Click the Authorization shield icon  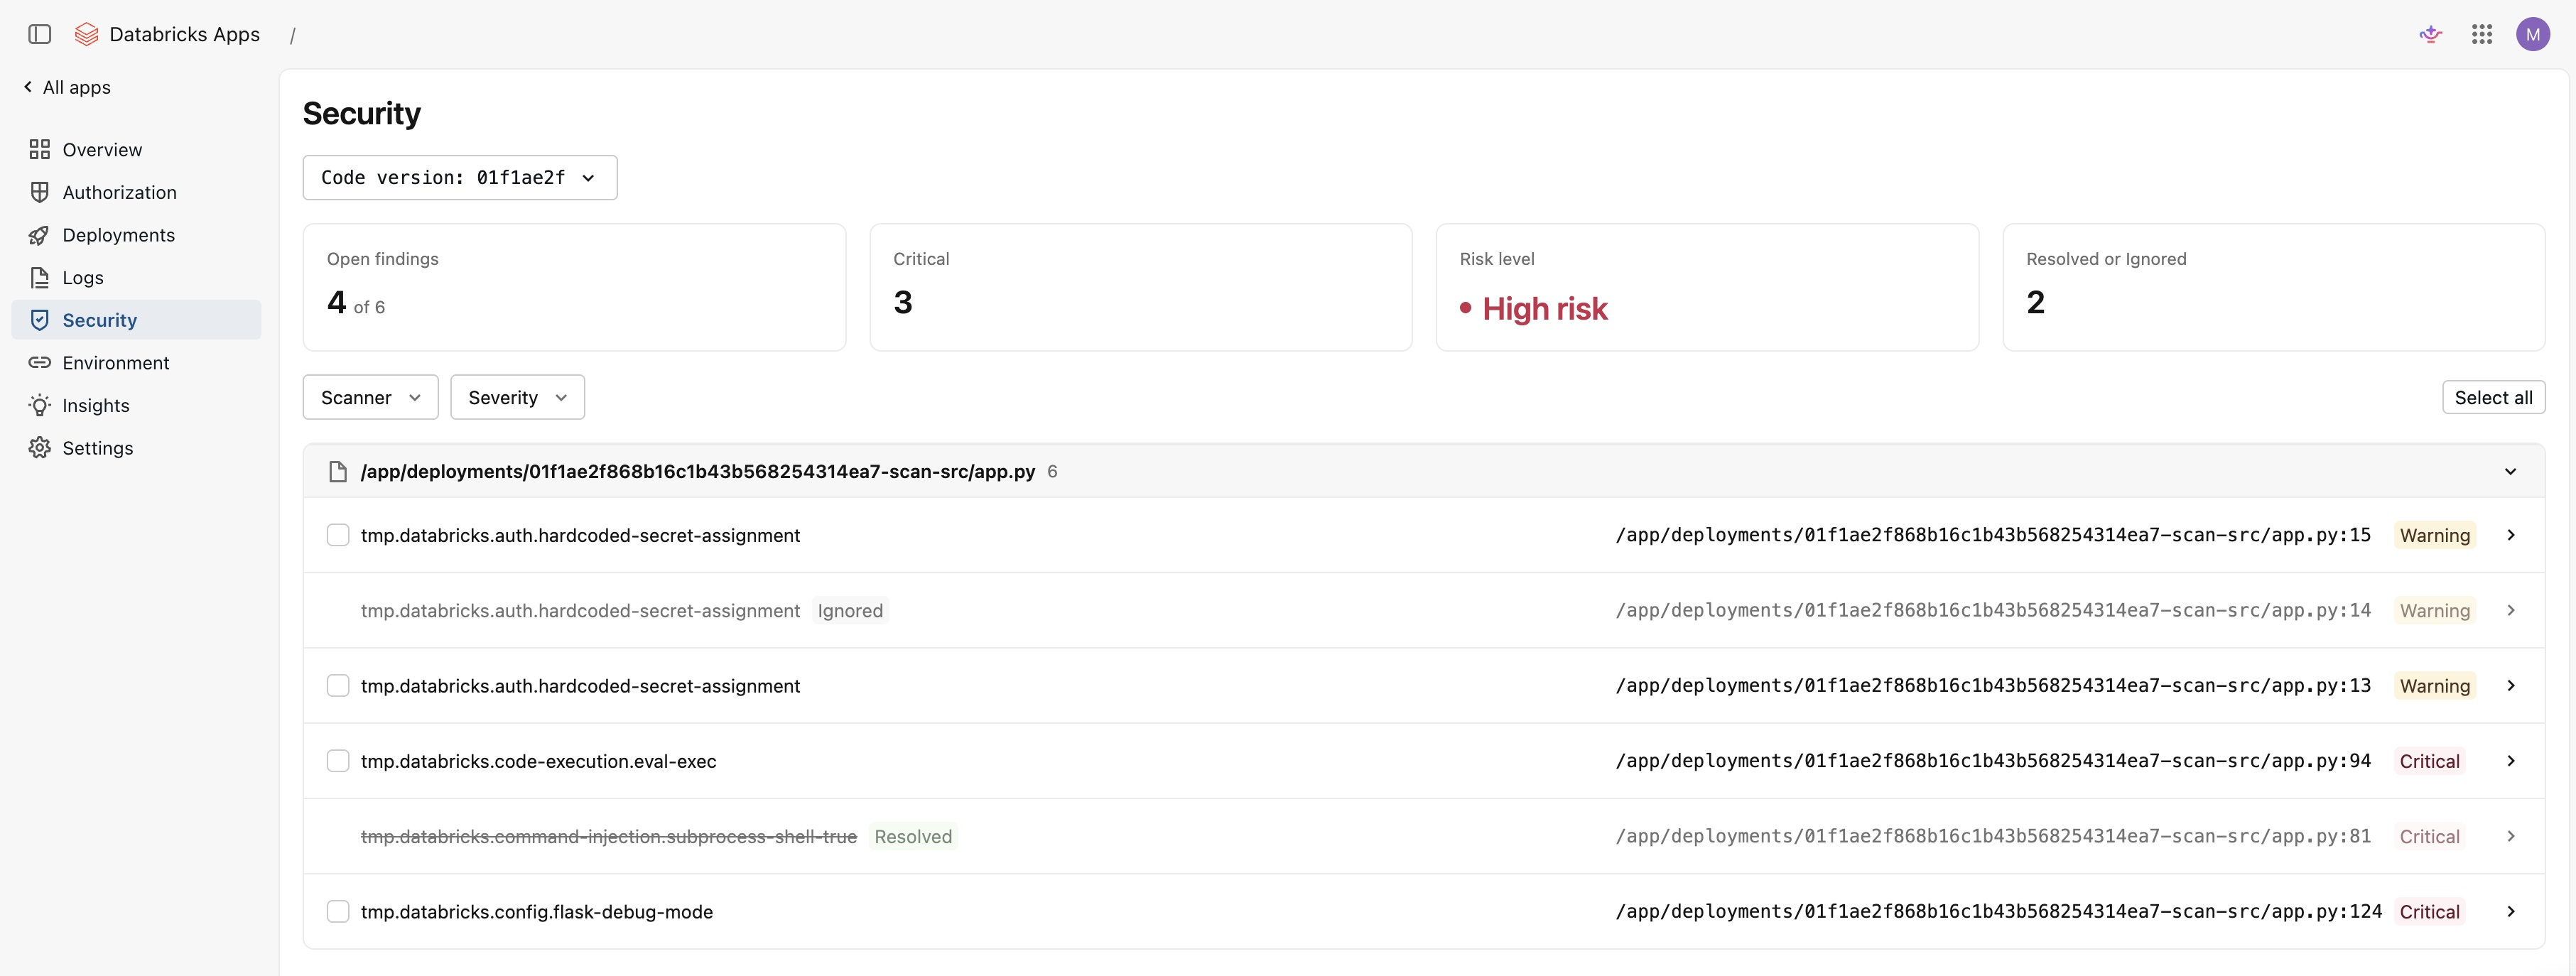click(x=40, y=192)
